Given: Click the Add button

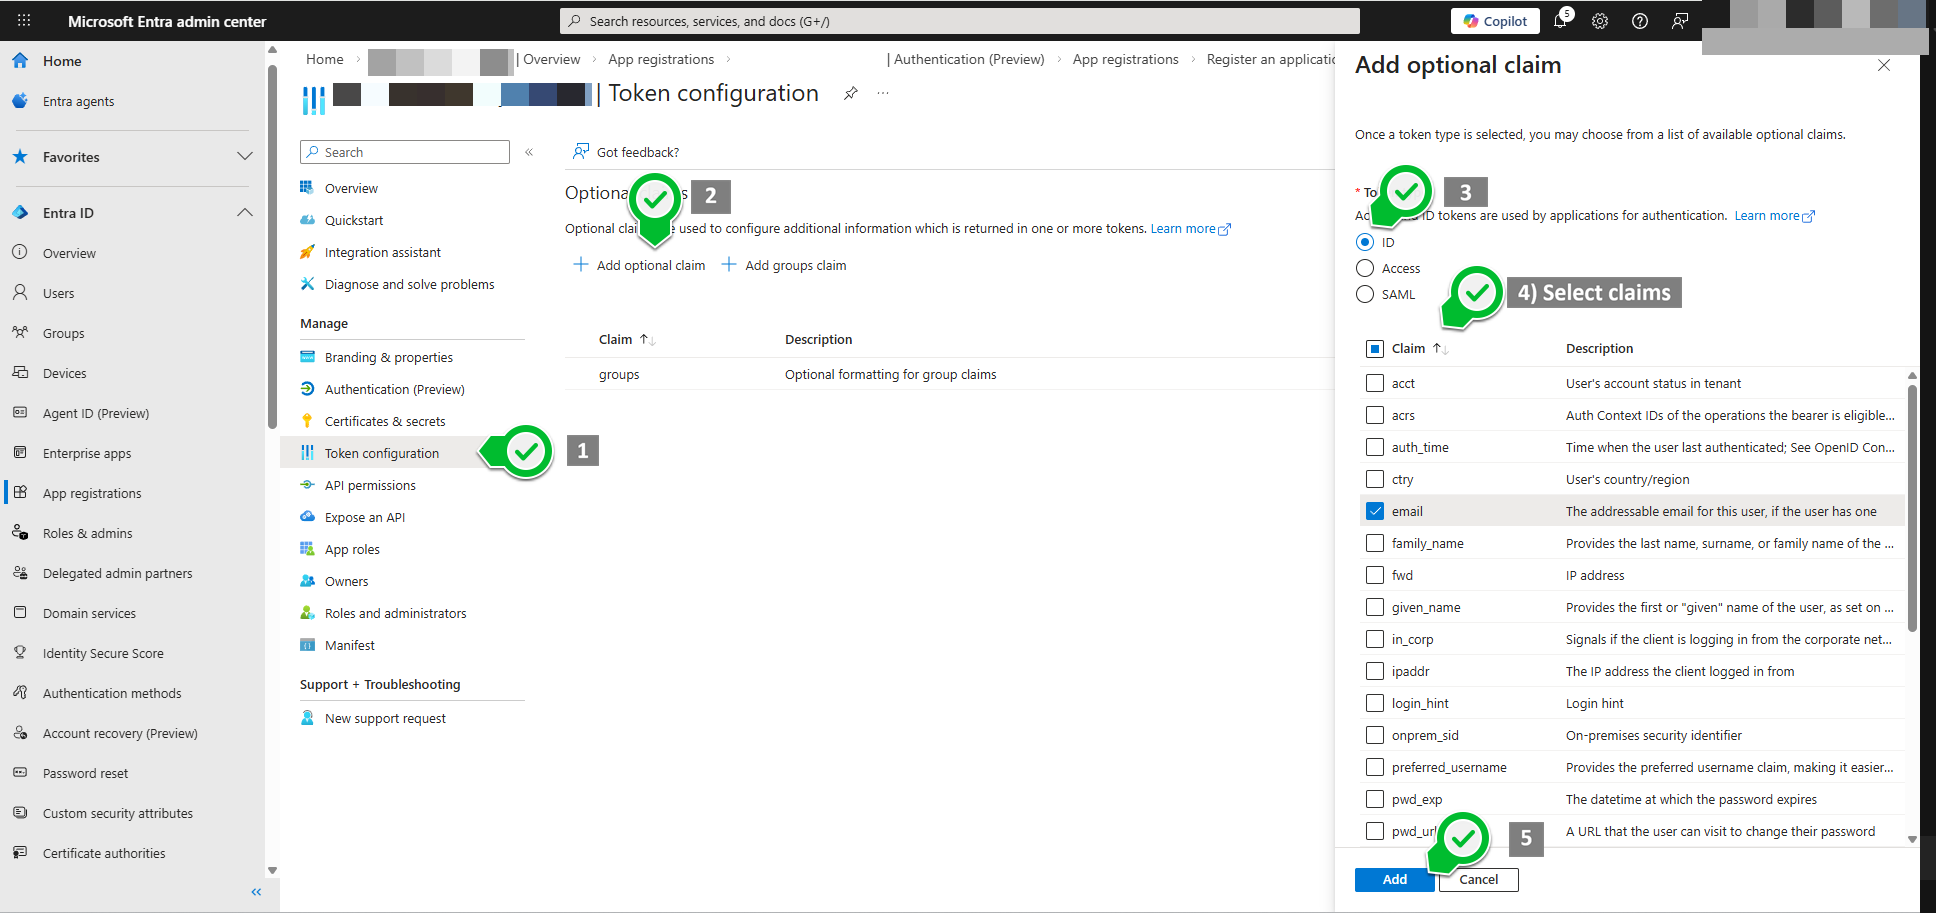Looking at the screenshot, I should point(1394,879).
